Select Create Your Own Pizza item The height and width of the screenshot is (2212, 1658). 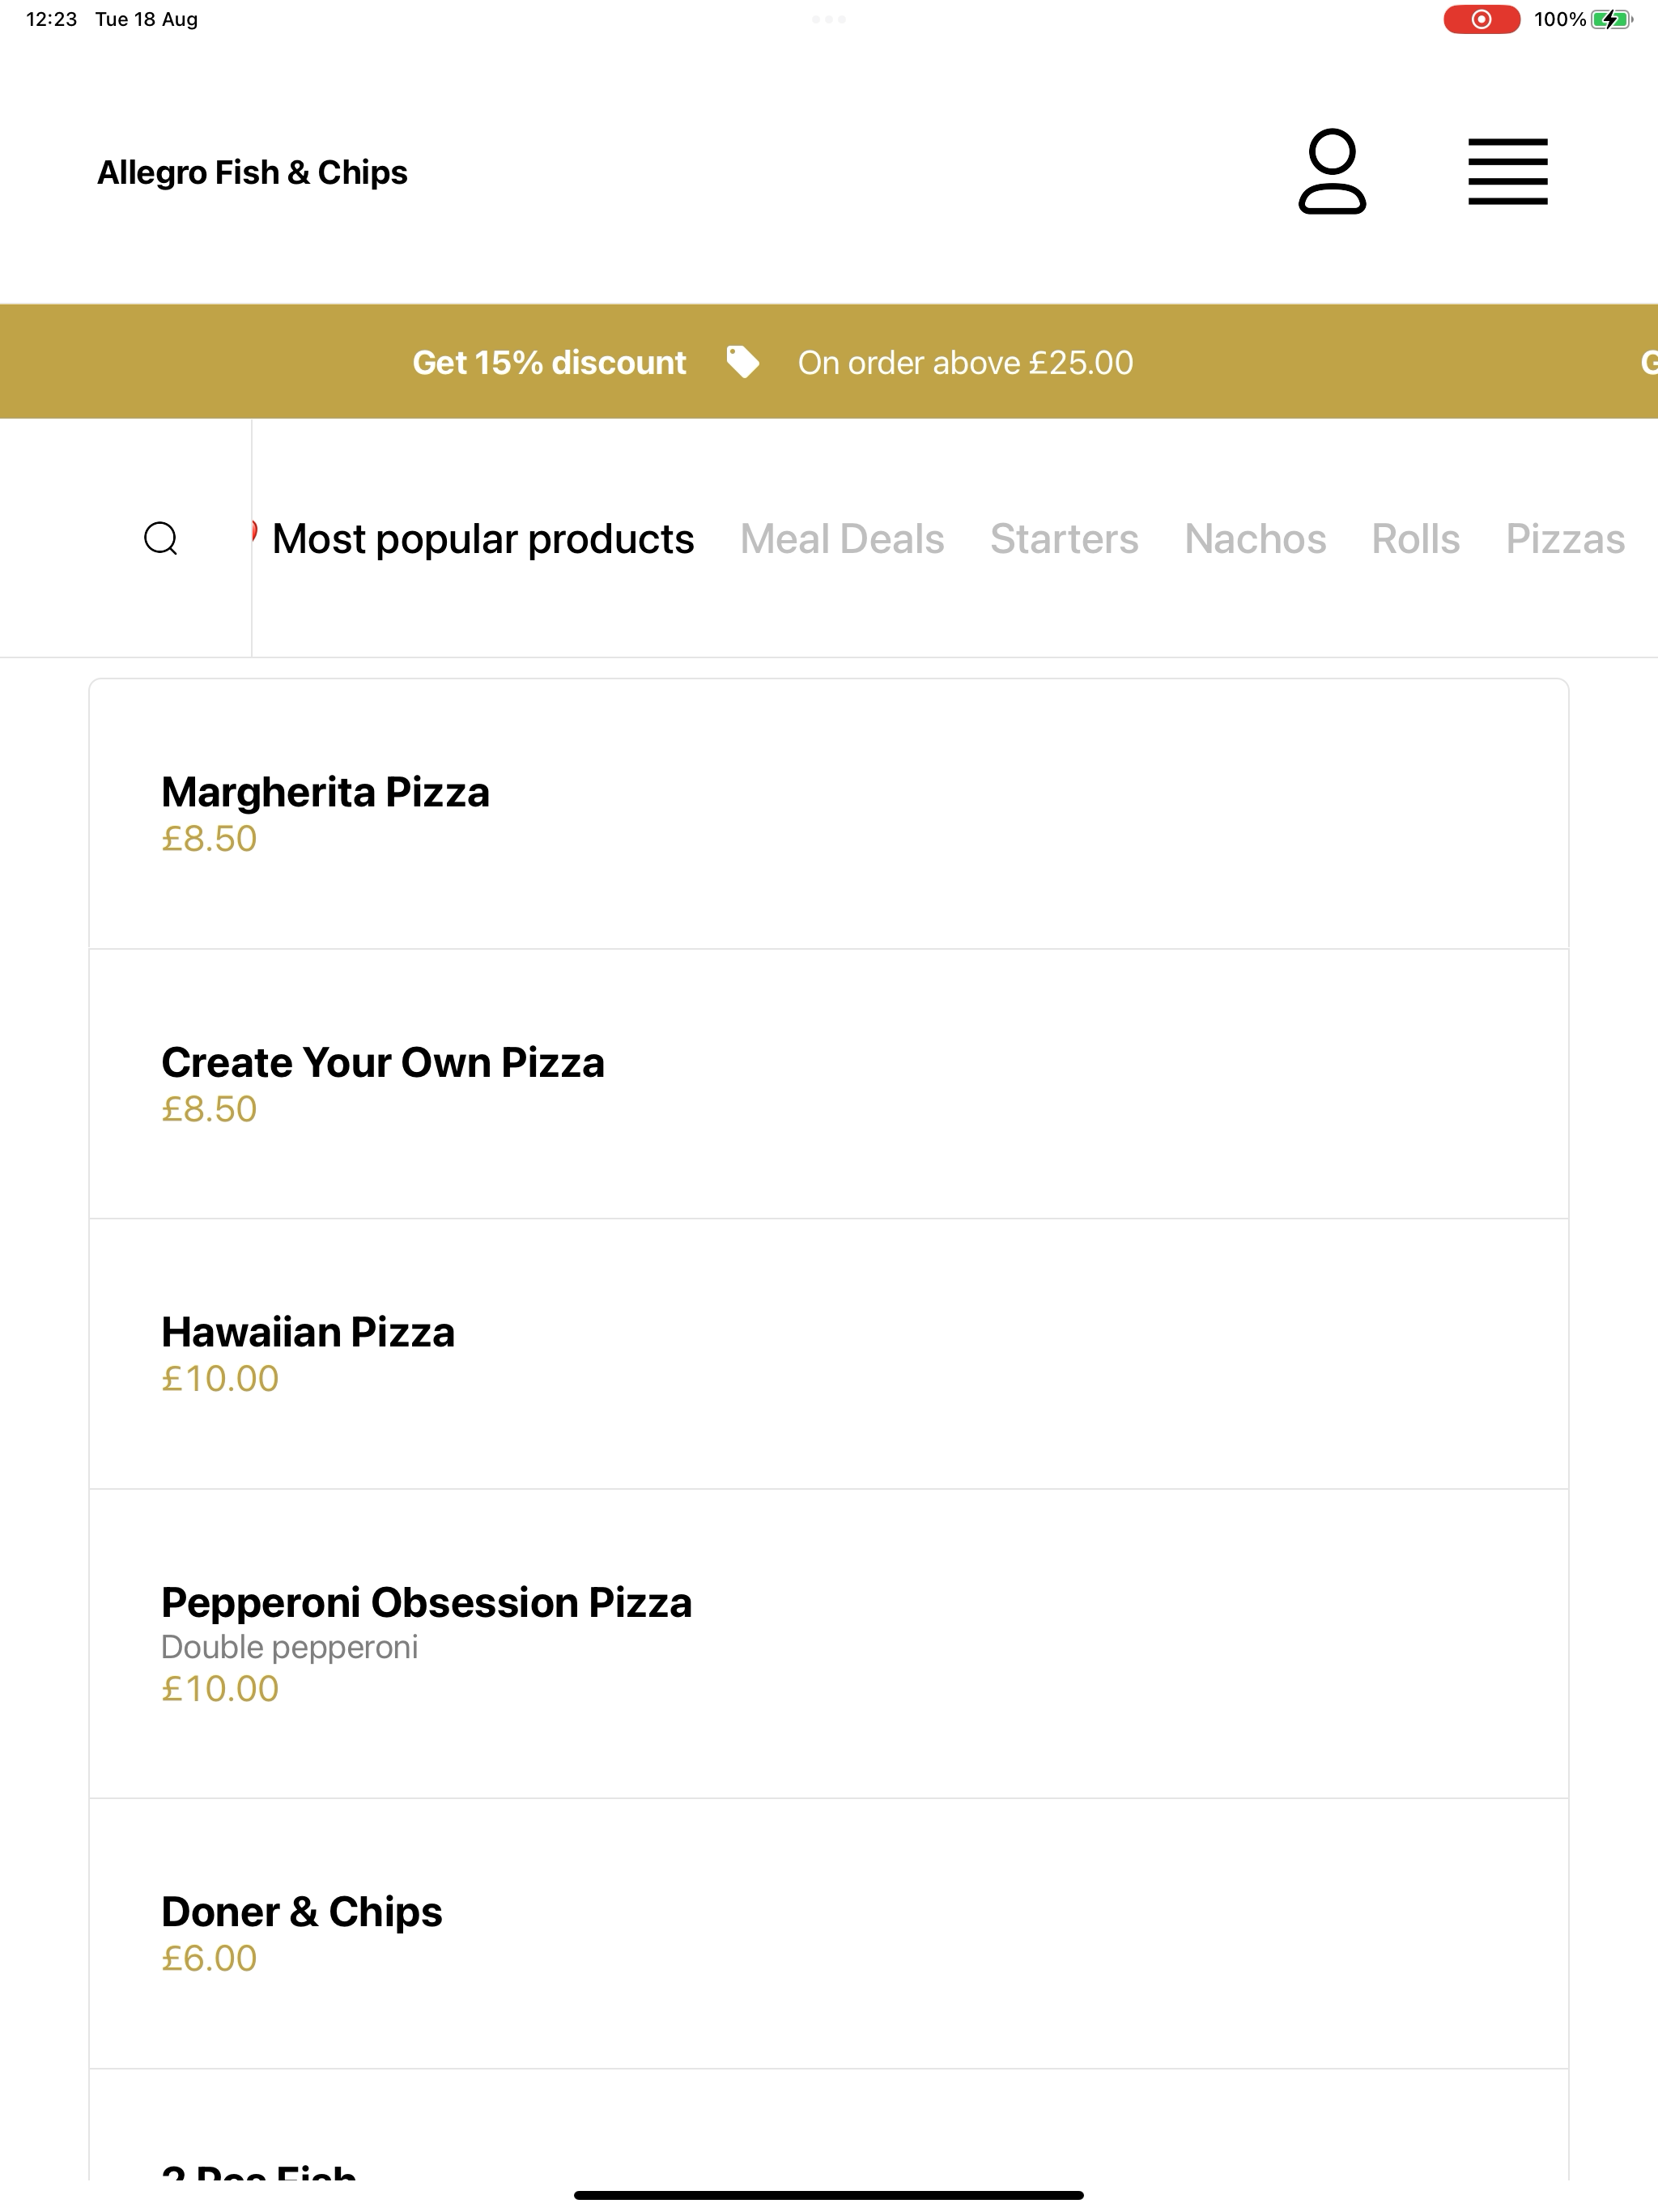[x=828, y=1084]
